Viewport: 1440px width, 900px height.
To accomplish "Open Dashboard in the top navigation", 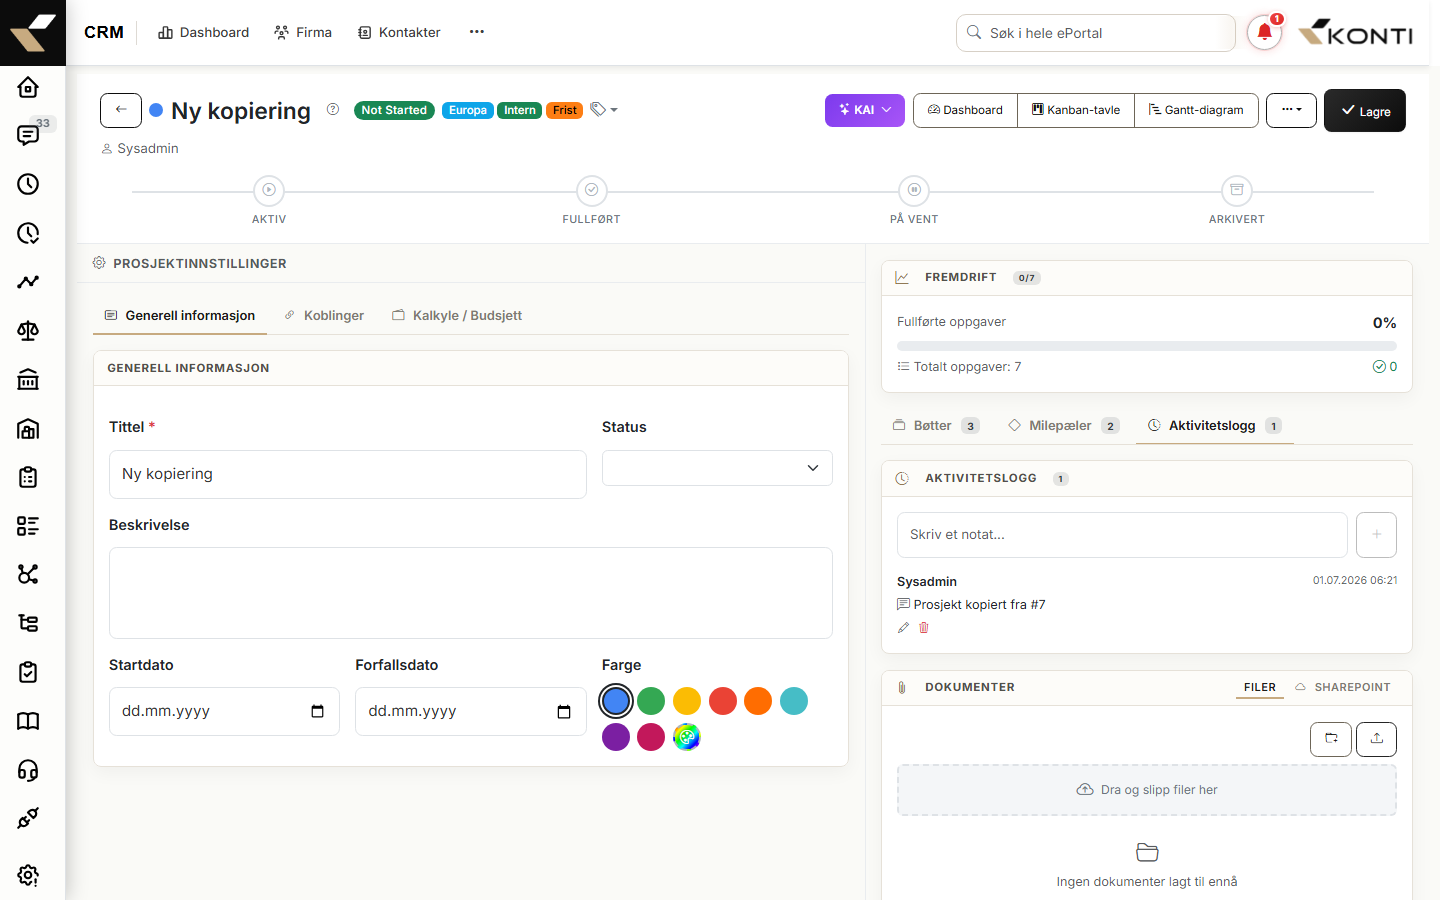I will click(x=203, y=32).
